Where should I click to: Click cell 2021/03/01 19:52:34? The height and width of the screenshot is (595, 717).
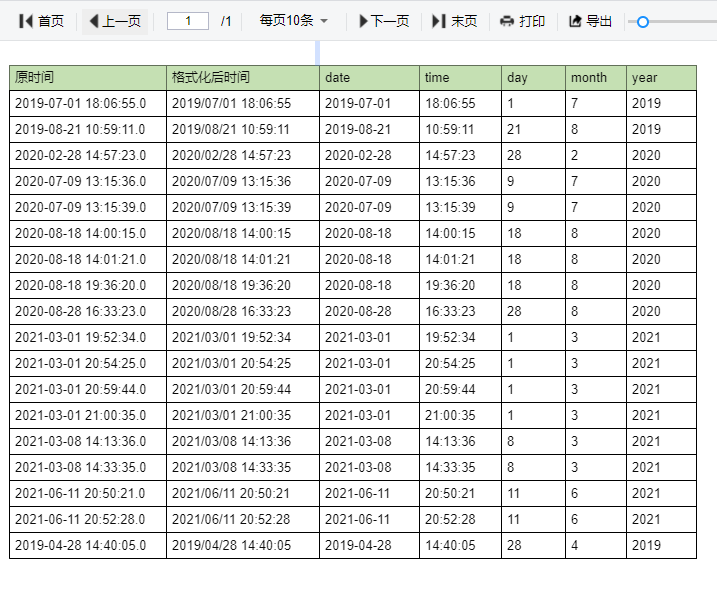coord(243,338)
